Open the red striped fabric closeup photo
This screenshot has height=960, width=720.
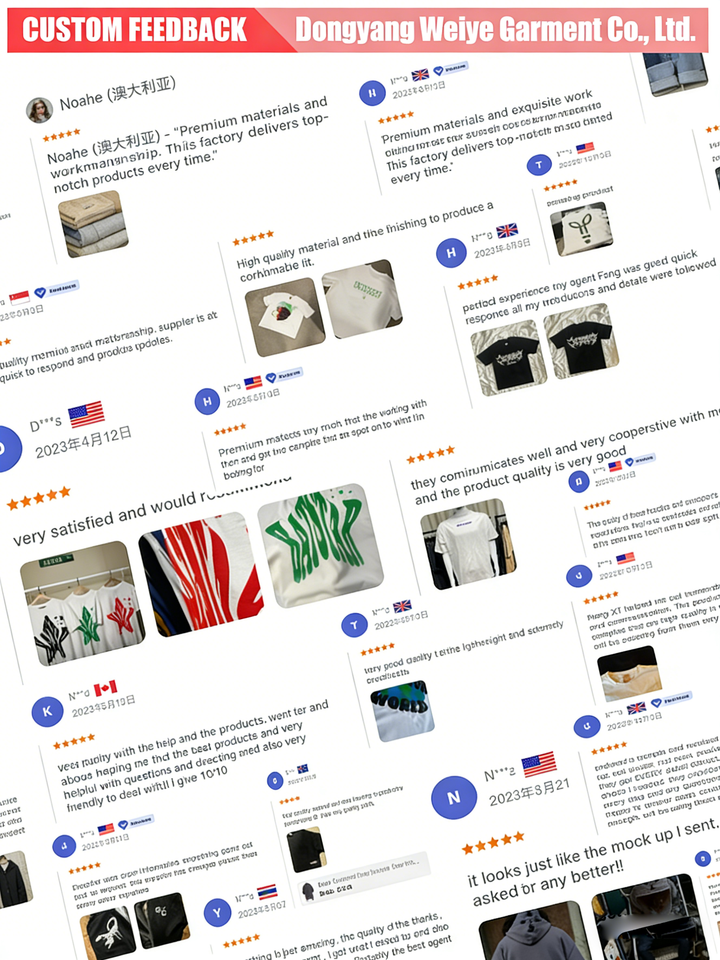(201, 574)
